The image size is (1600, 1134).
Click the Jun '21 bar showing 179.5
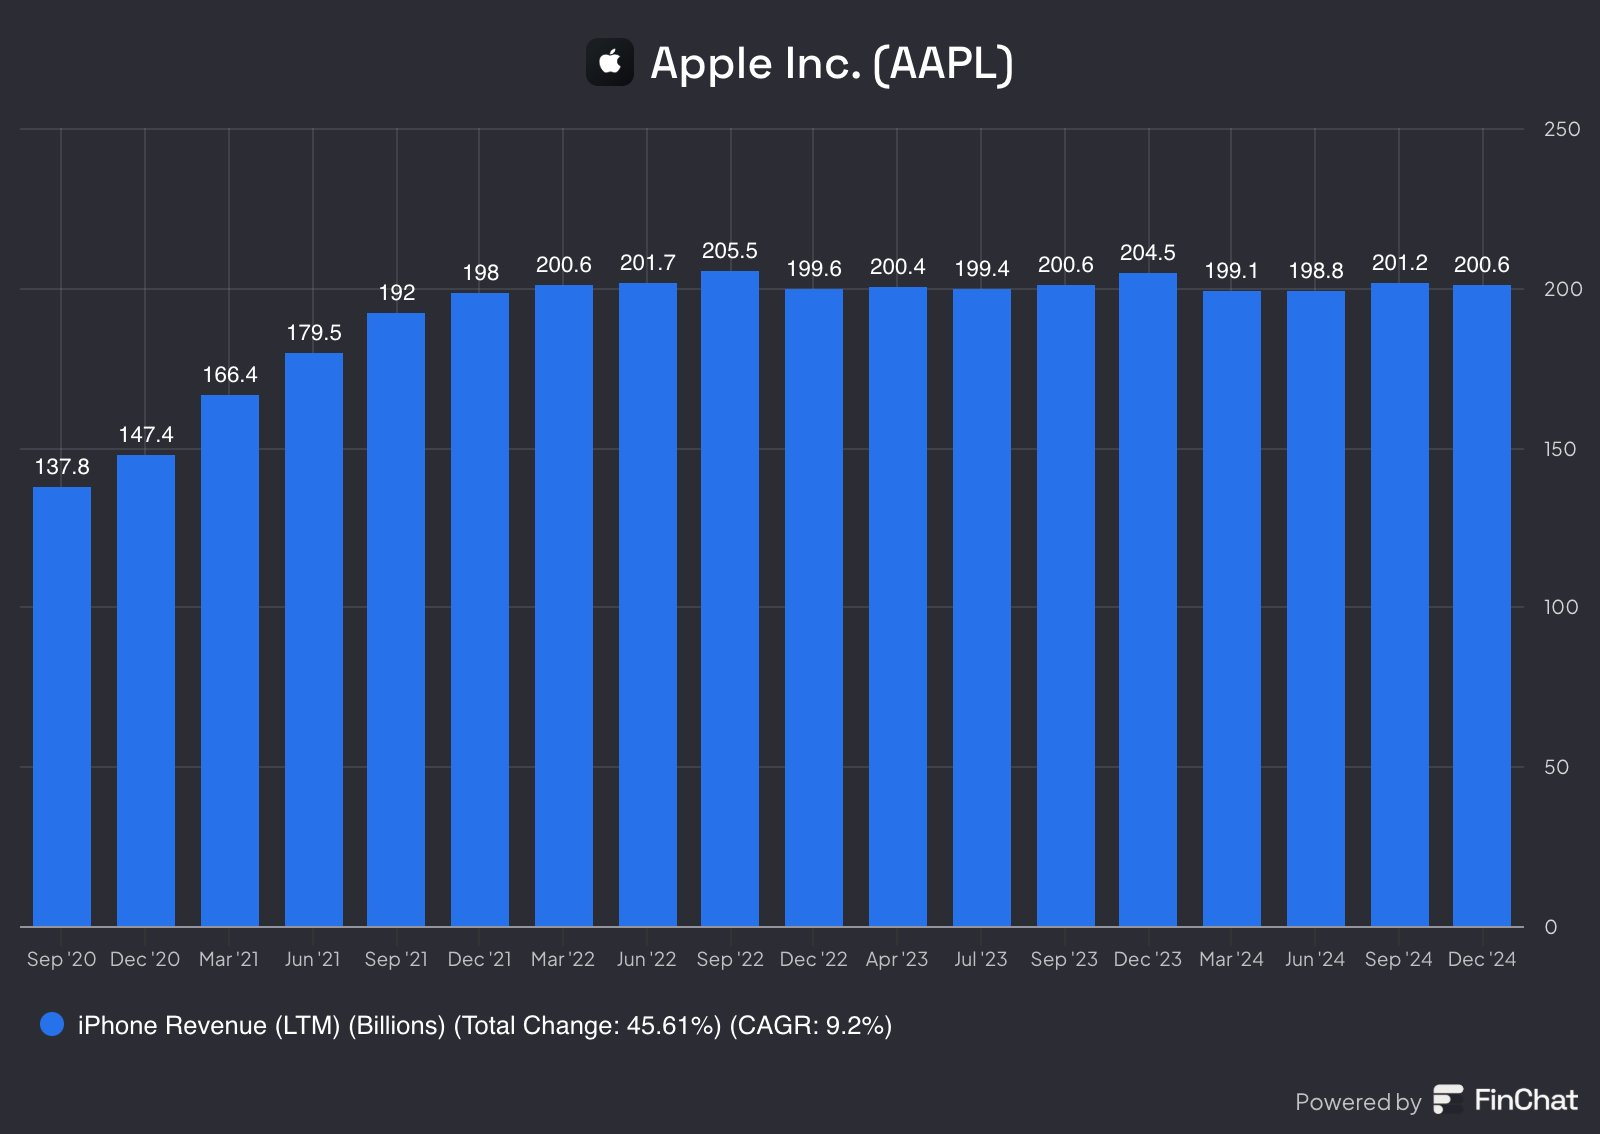pyautogui.click(x=314, y=639)
